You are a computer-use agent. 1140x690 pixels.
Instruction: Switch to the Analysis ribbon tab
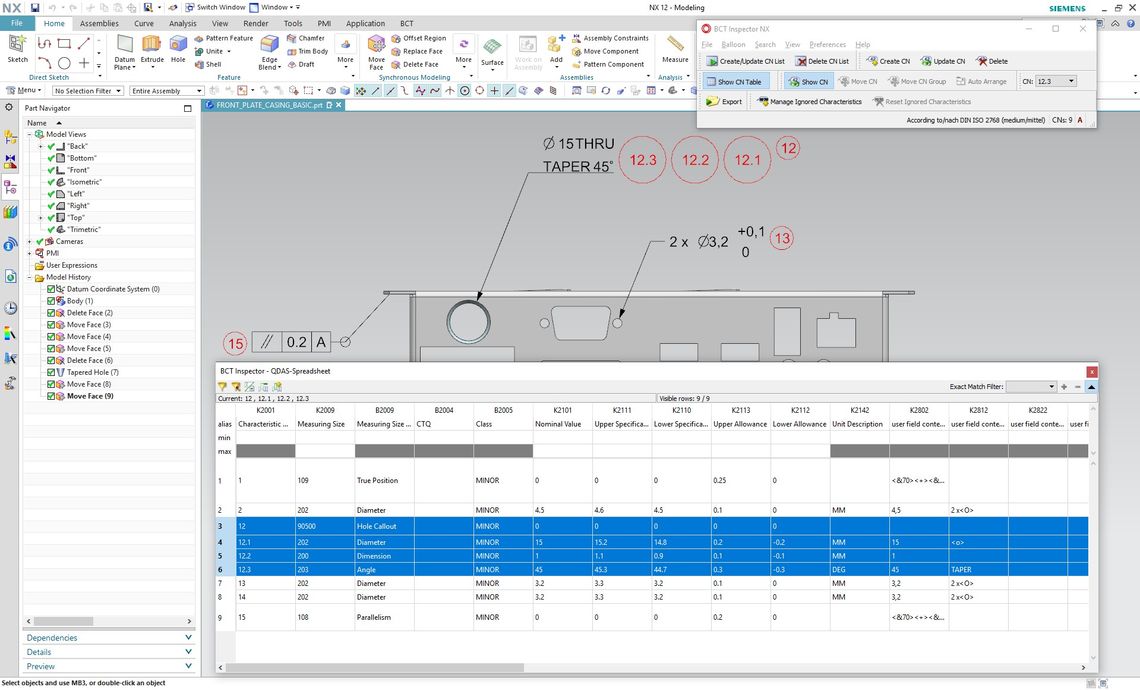[x=182, y=23]
